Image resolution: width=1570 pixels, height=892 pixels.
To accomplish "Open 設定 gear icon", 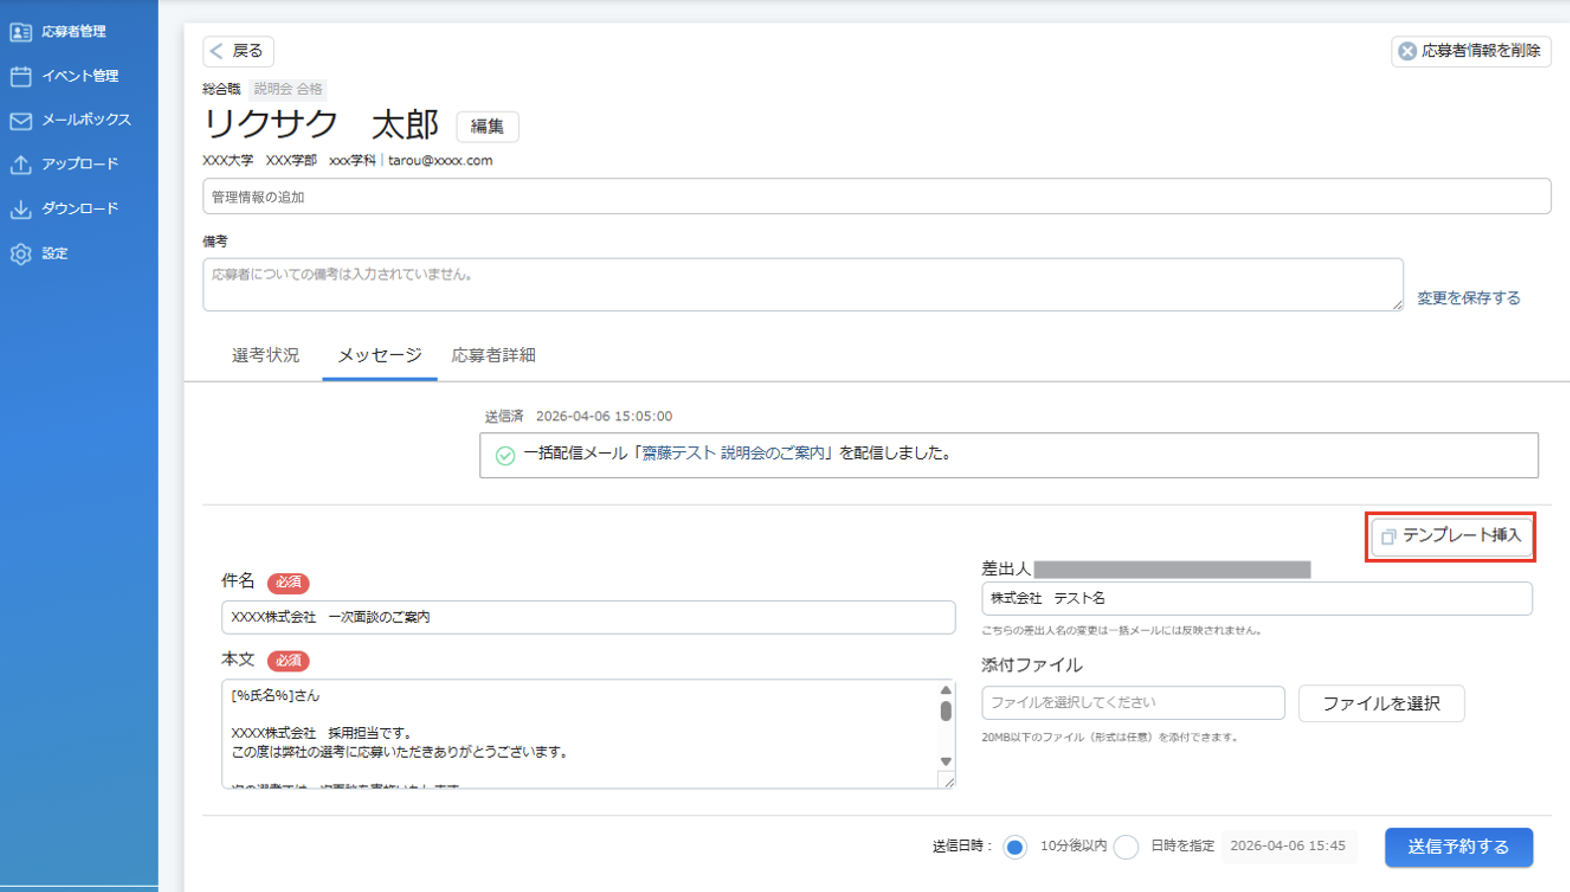I will (x=21, y=253).
